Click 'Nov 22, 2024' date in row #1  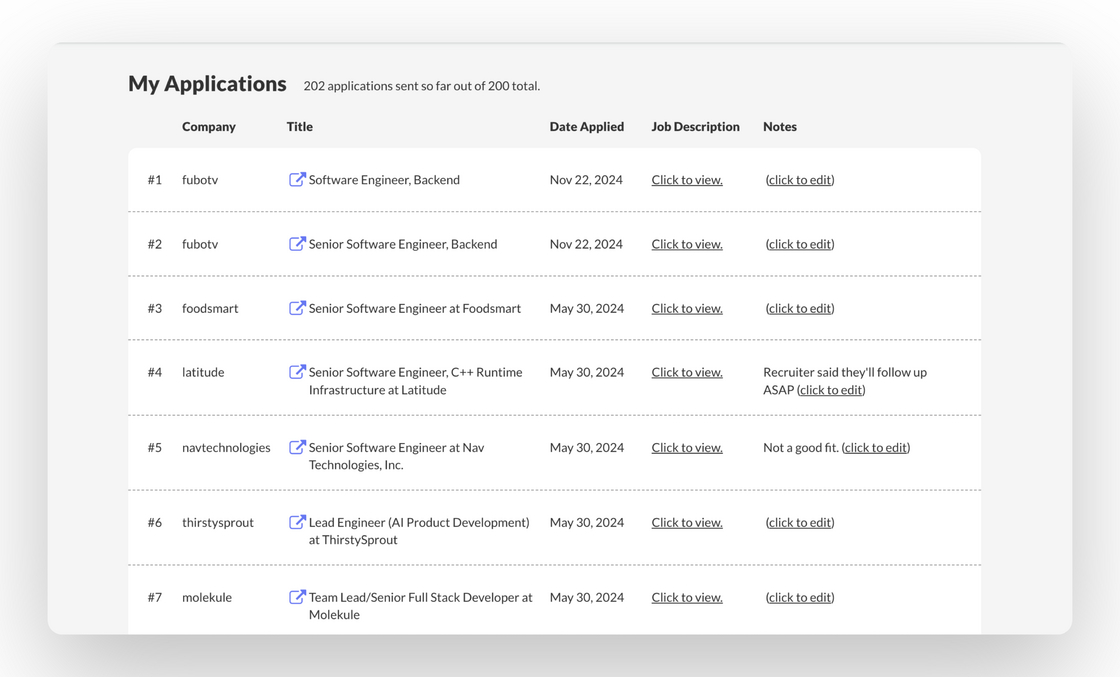point(586,180)
